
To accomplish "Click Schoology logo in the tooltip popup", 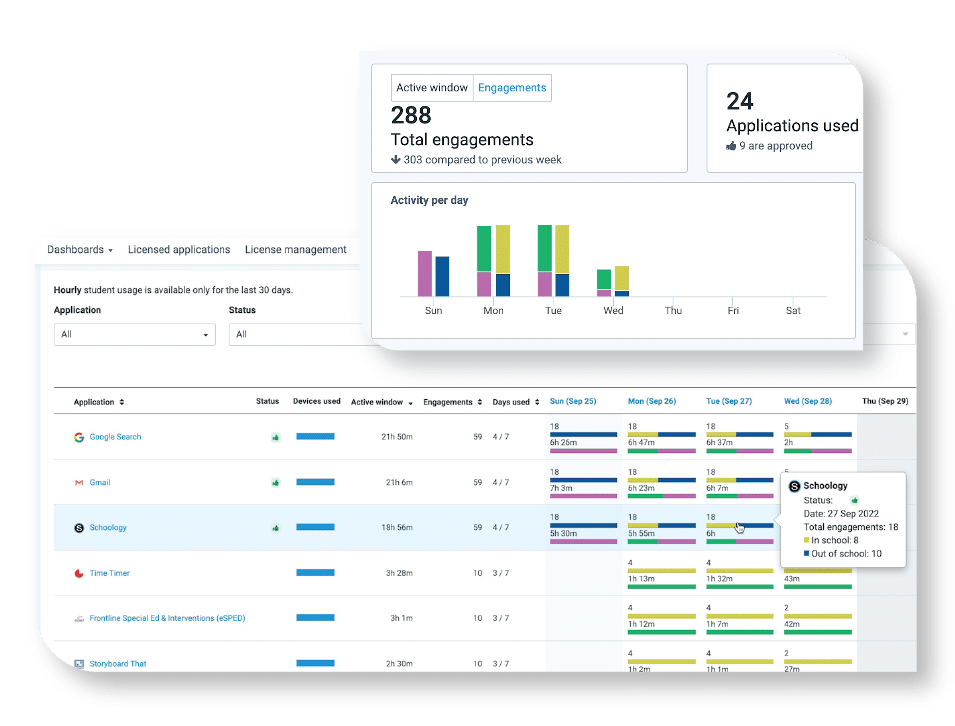I will point(794,486).
